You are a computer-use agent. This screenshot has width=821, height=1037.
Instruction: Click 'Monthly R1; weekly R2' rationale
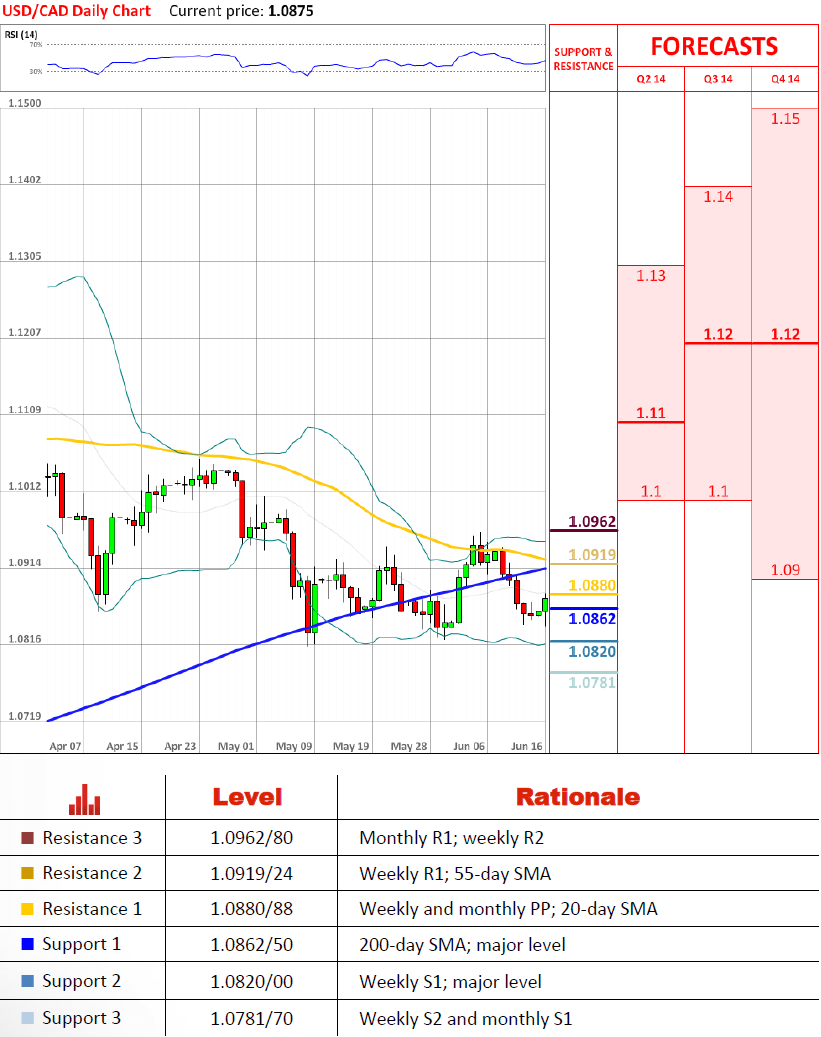[452, 839]
